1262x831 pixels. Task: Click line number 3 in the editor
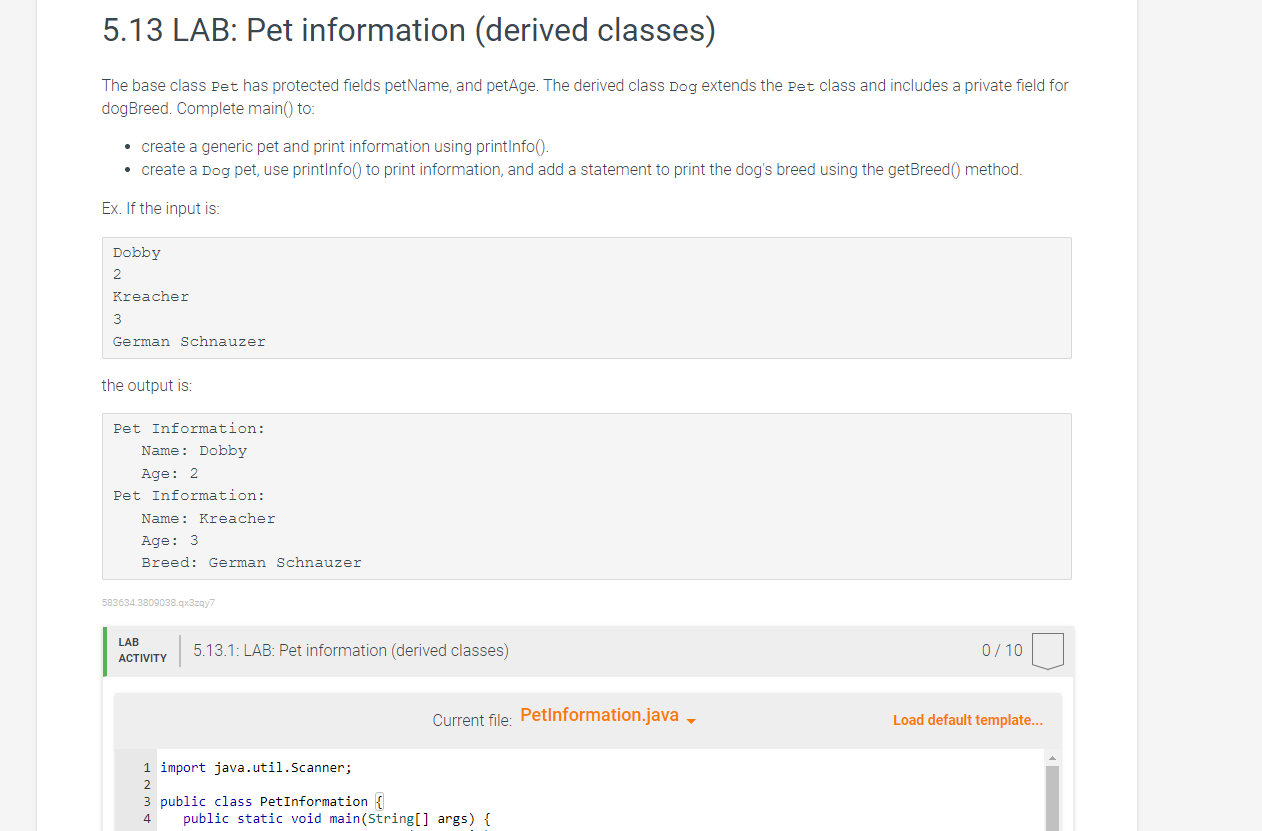click(x=146, y=801)
